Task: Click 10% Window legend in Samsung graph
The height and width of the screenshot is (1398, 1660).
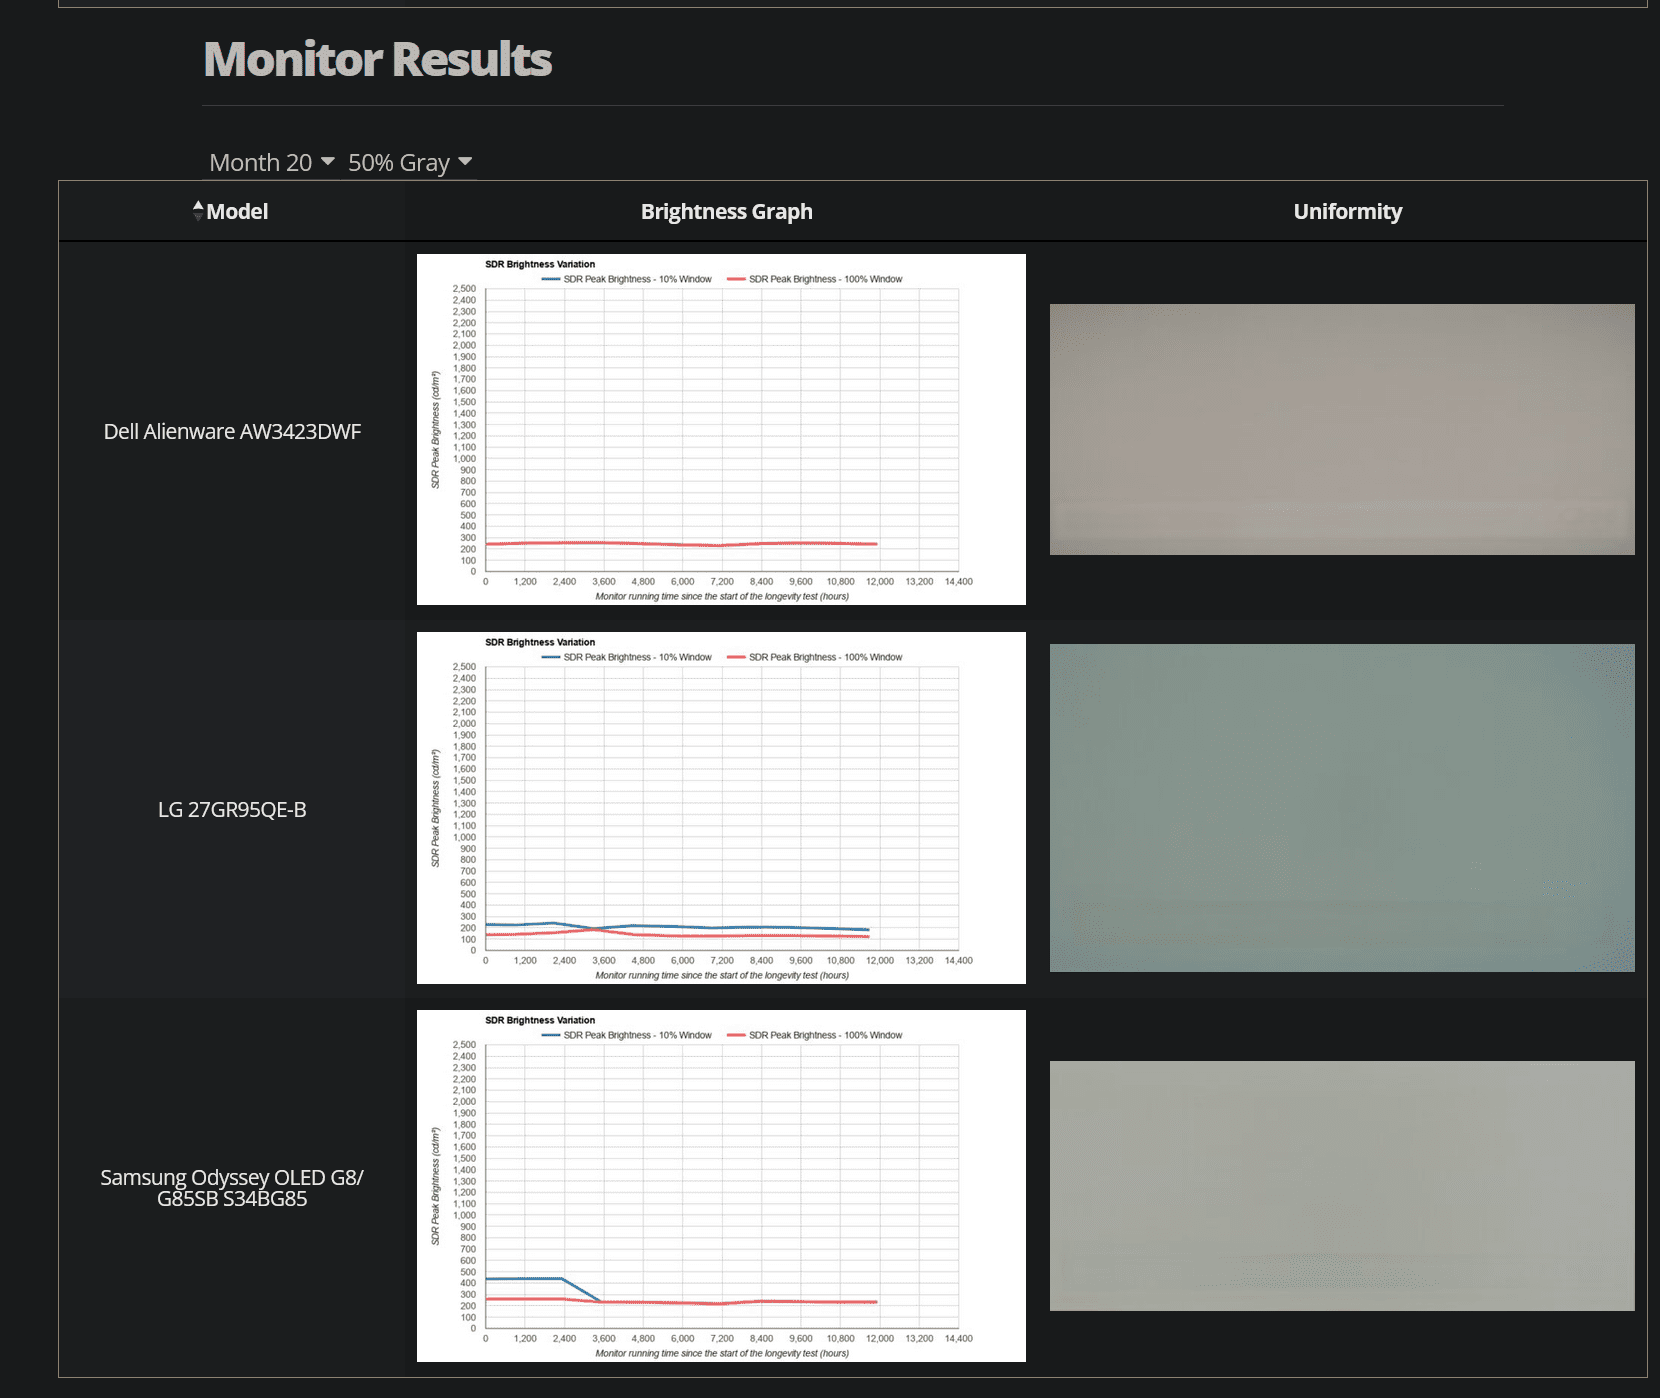Action: (x=627, y=1035)
